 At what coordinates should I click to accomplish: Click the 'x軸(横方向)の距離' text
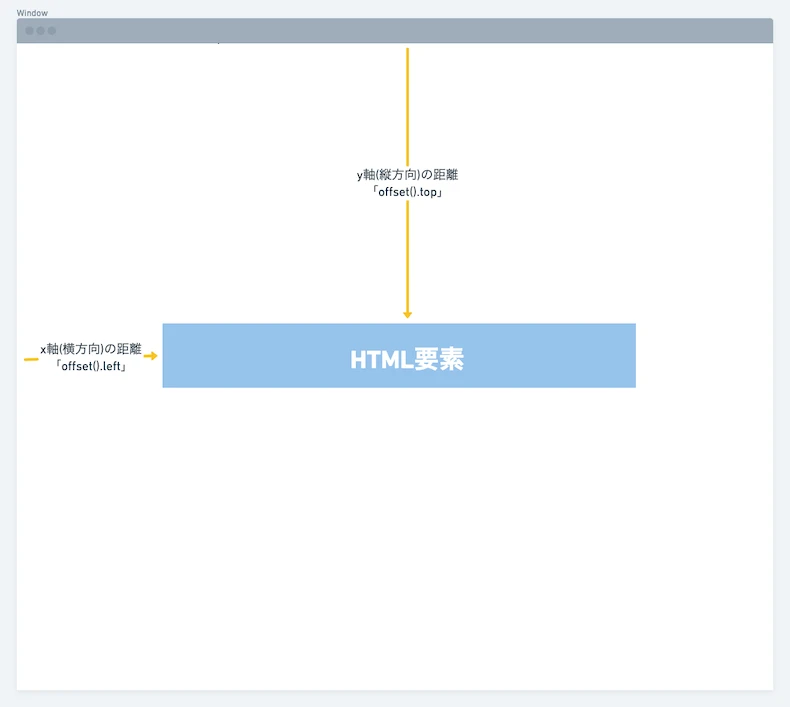(91, 349)
